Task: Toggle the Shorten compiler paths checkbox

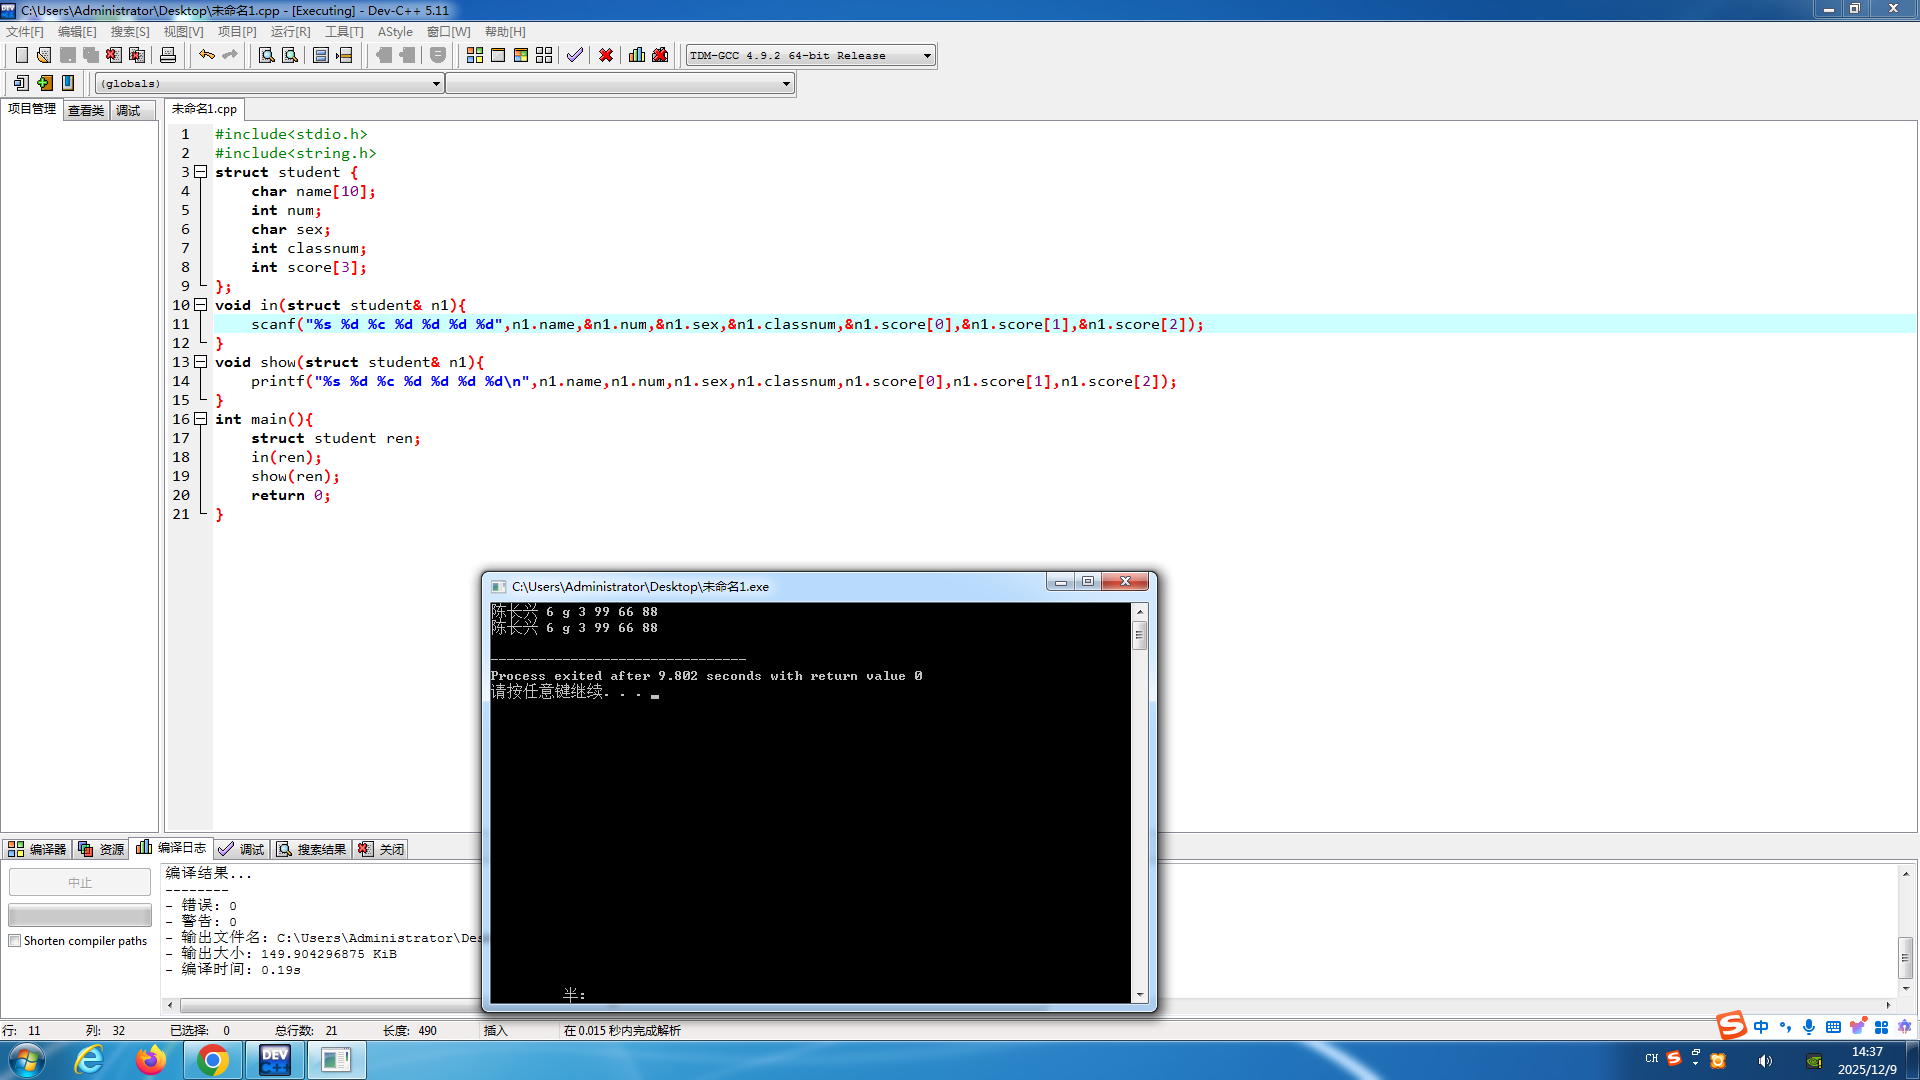Action: pyautogui.click(x=15, y=941)
